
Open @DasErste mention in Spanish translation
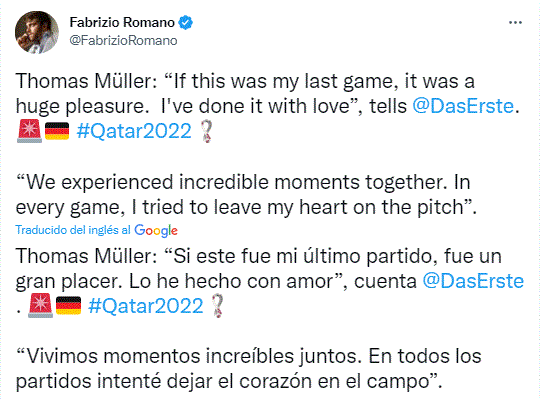473,281
